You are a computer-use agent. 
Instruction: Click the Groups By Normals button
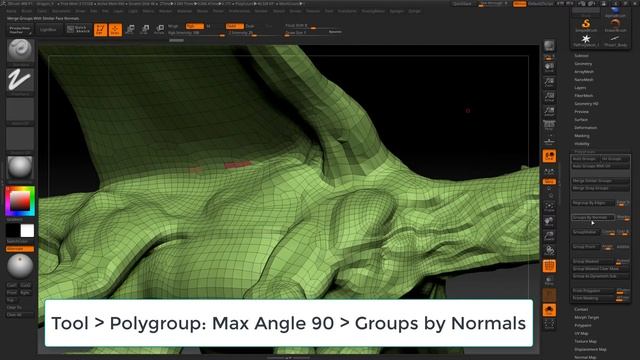pyautogui.click(x=593, y=217)
